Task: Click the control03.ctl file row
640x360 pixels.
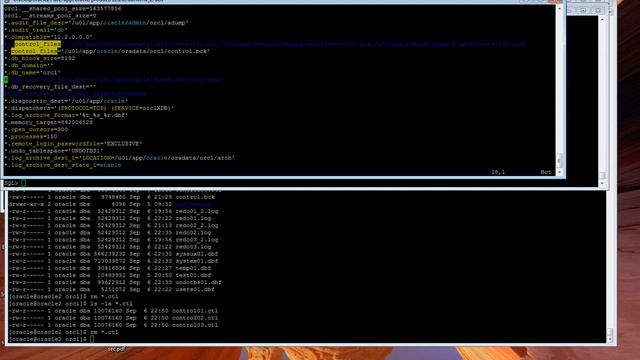Action: click(113, 325)
